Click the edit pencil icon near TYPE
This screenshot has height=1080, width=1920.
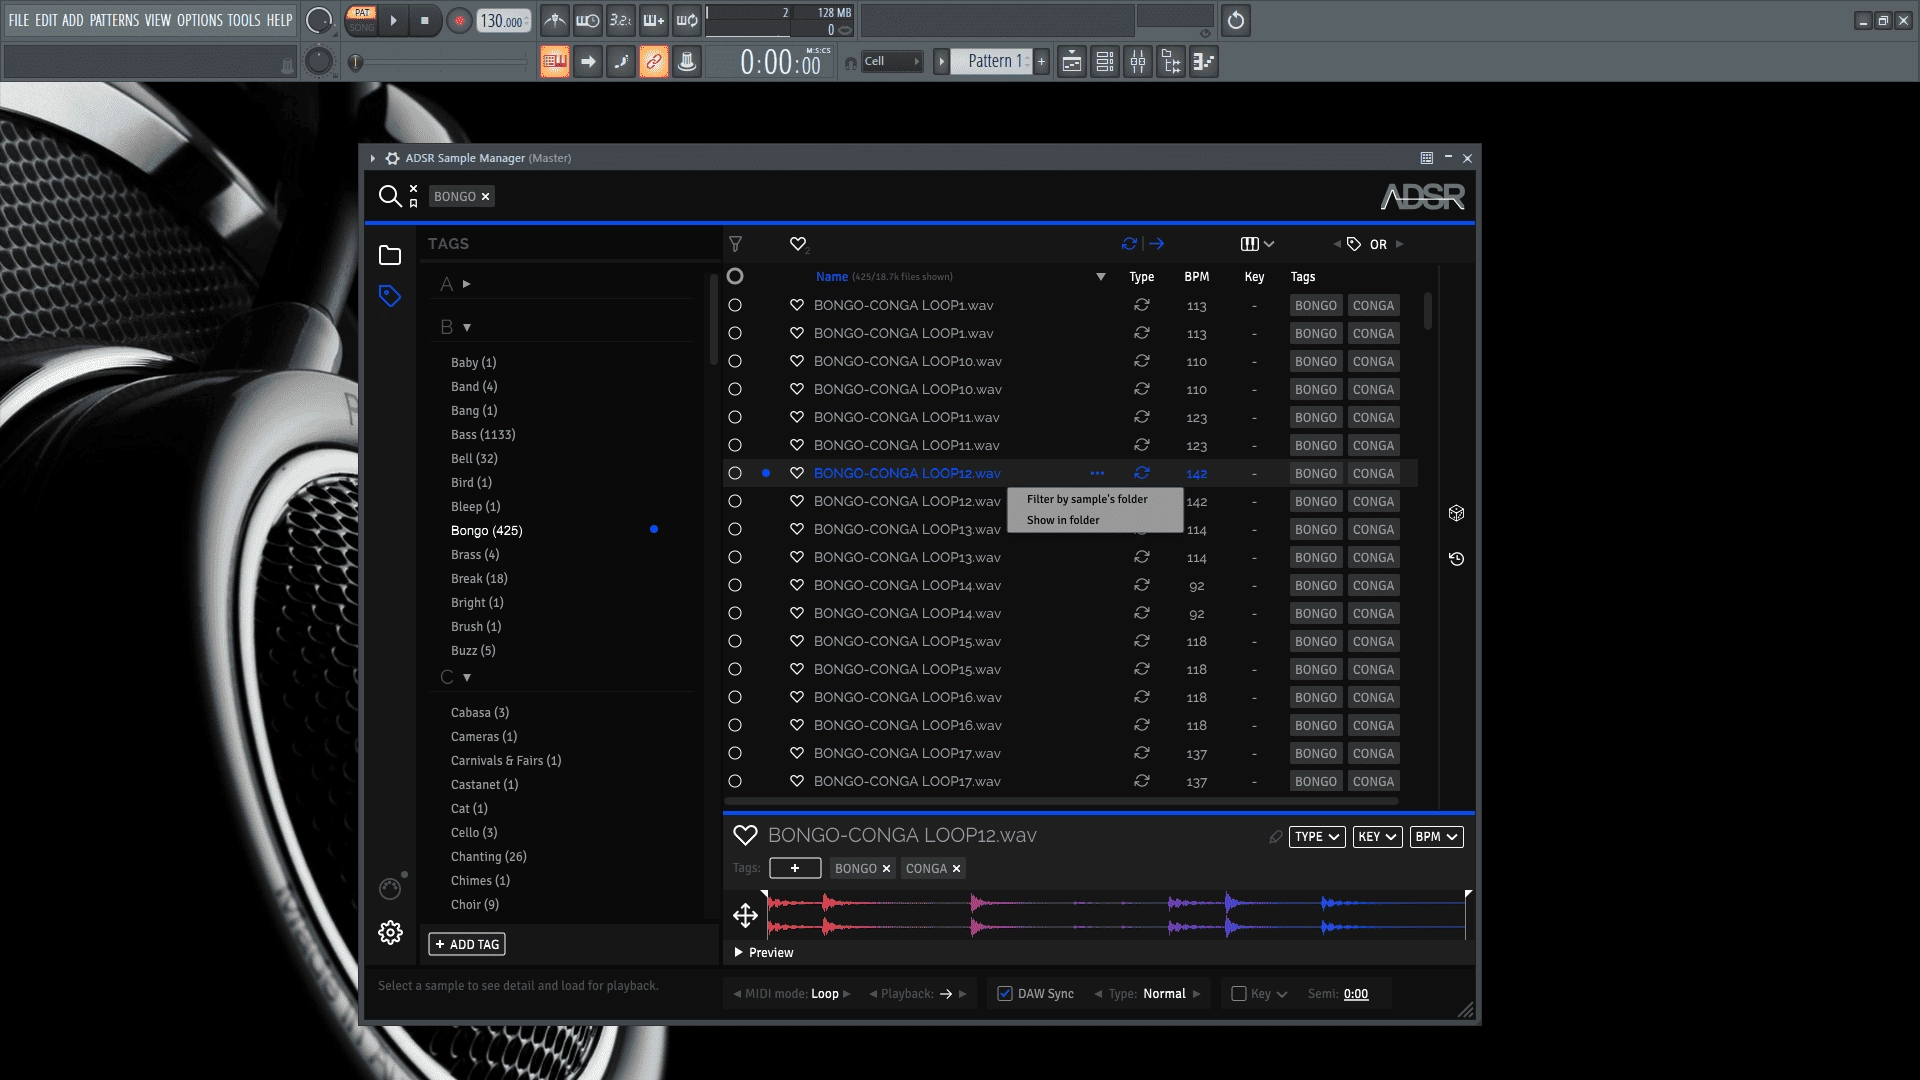[1275, 837]
